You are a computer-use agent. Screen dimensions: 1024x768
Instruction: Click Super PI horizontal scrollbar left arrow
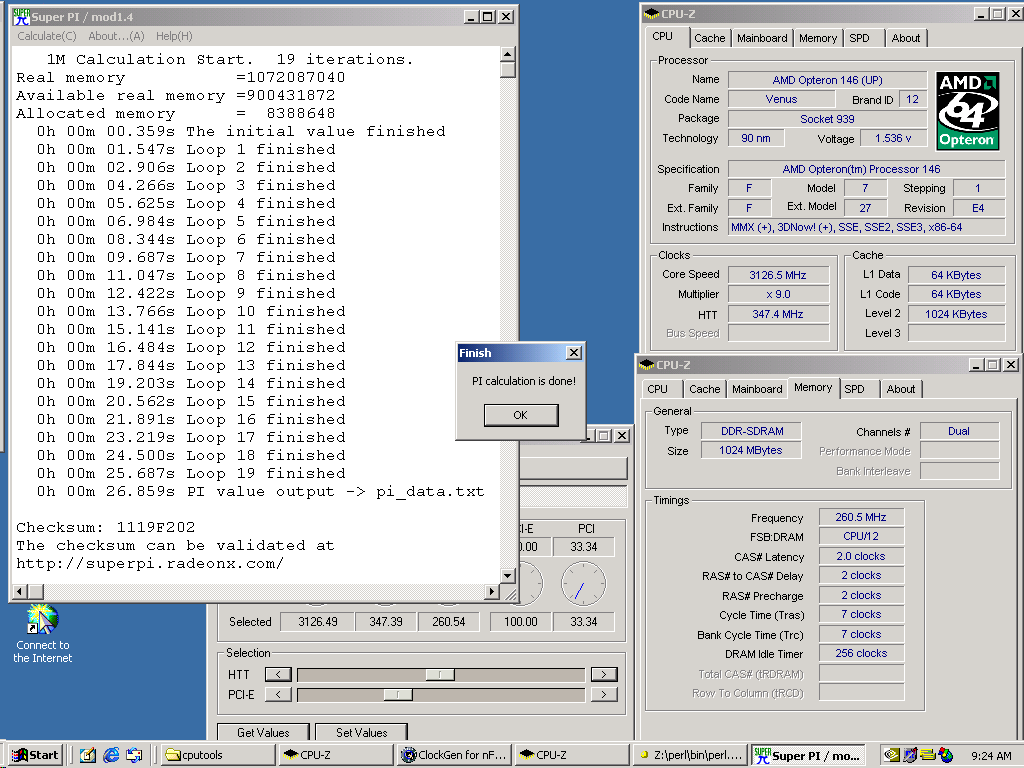click(19, 592)
